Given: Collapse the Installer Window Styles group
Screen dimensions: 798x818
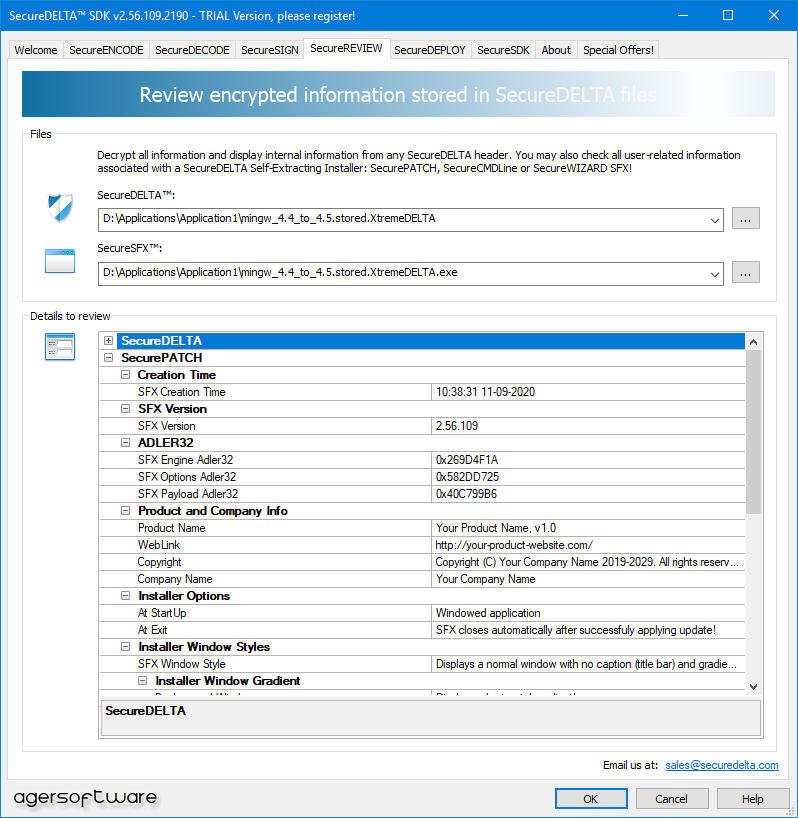Looking at the screenshot, I should (125, 647).
